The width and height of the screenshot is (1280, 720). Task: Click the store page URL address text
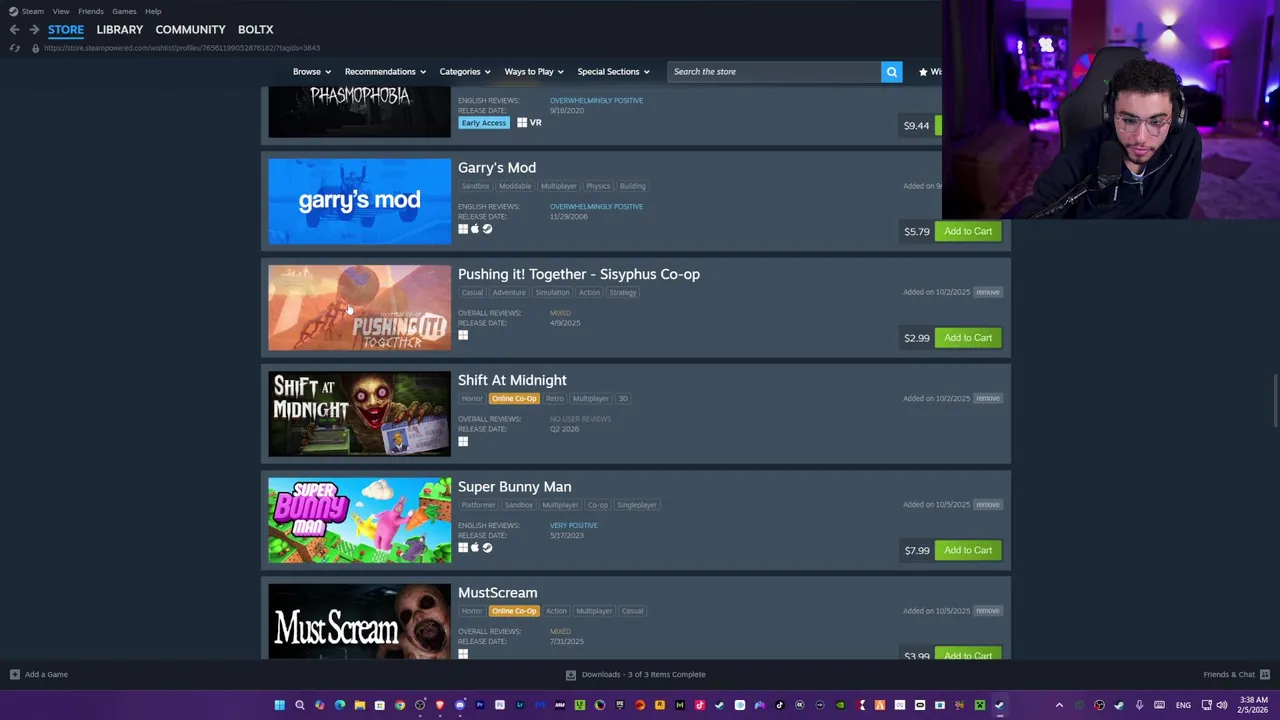coord(182,48)
